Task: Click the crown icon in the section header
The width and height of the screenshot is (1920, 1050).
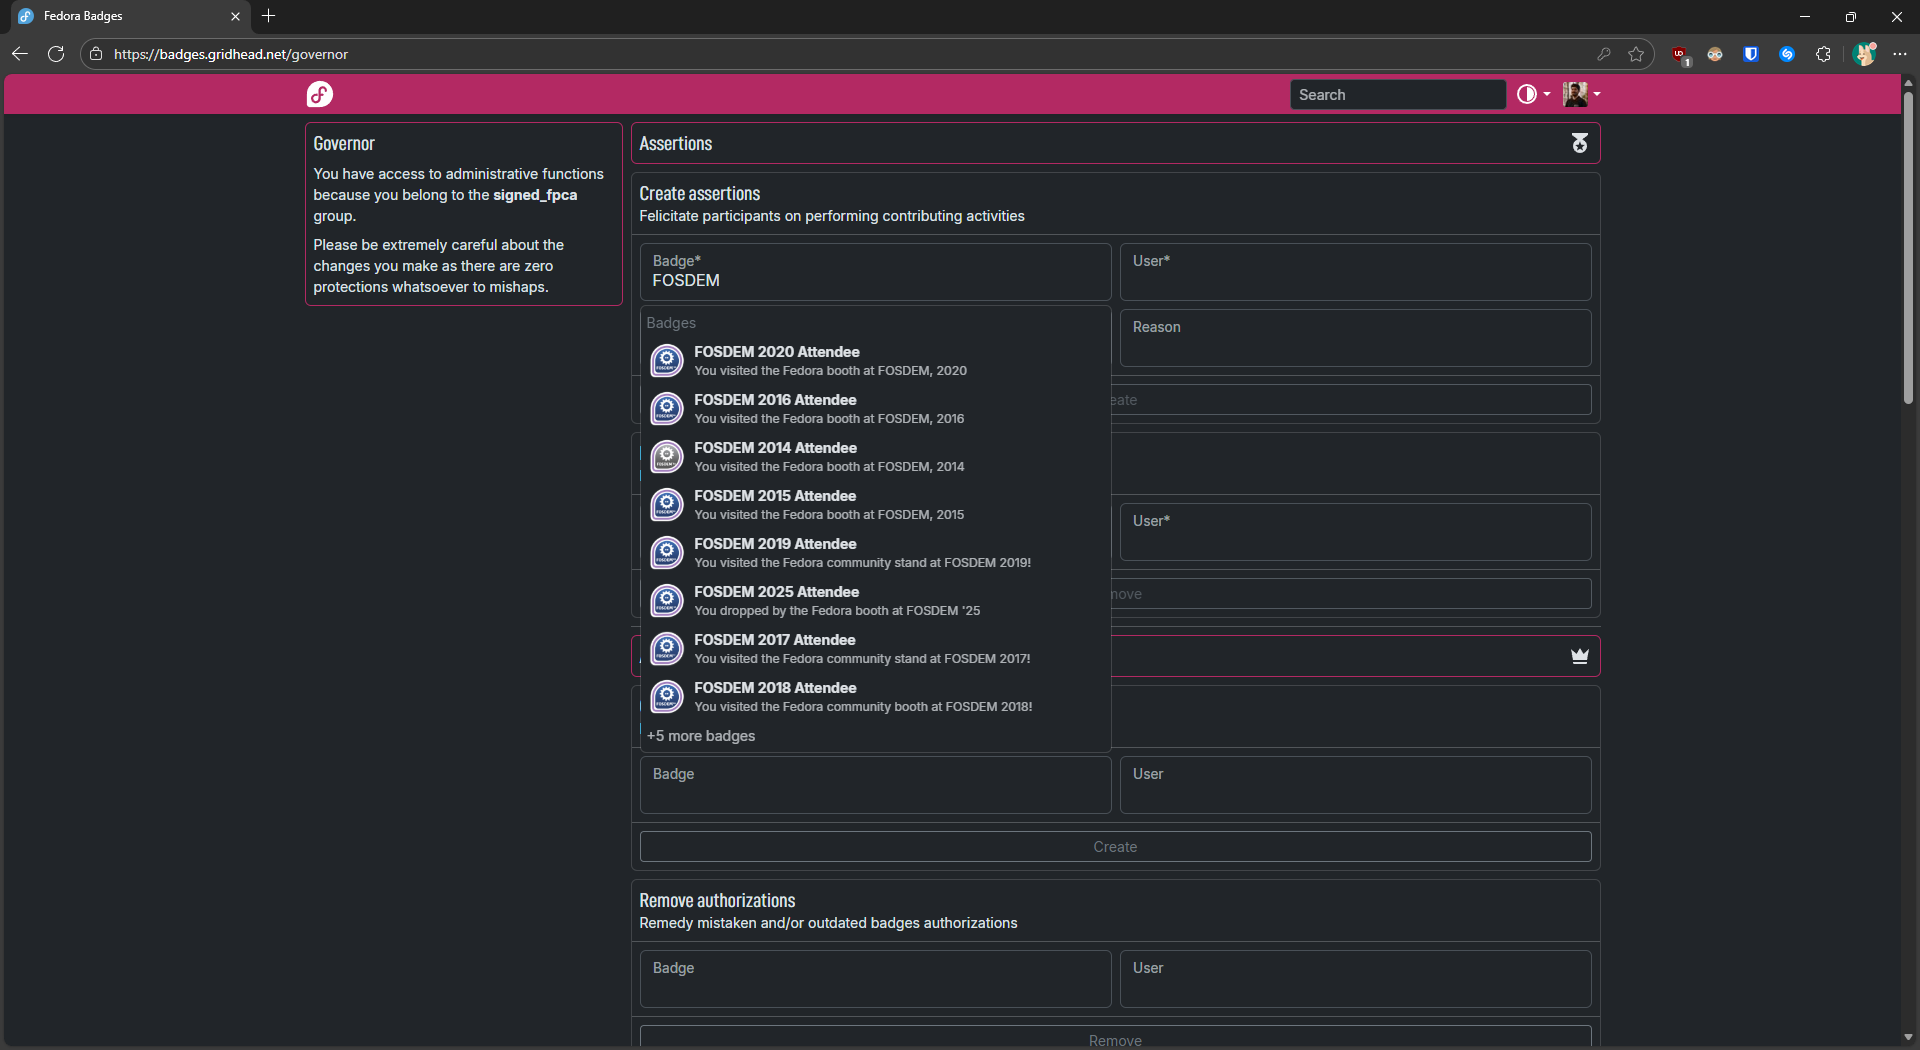Action: click(1579, 656)
